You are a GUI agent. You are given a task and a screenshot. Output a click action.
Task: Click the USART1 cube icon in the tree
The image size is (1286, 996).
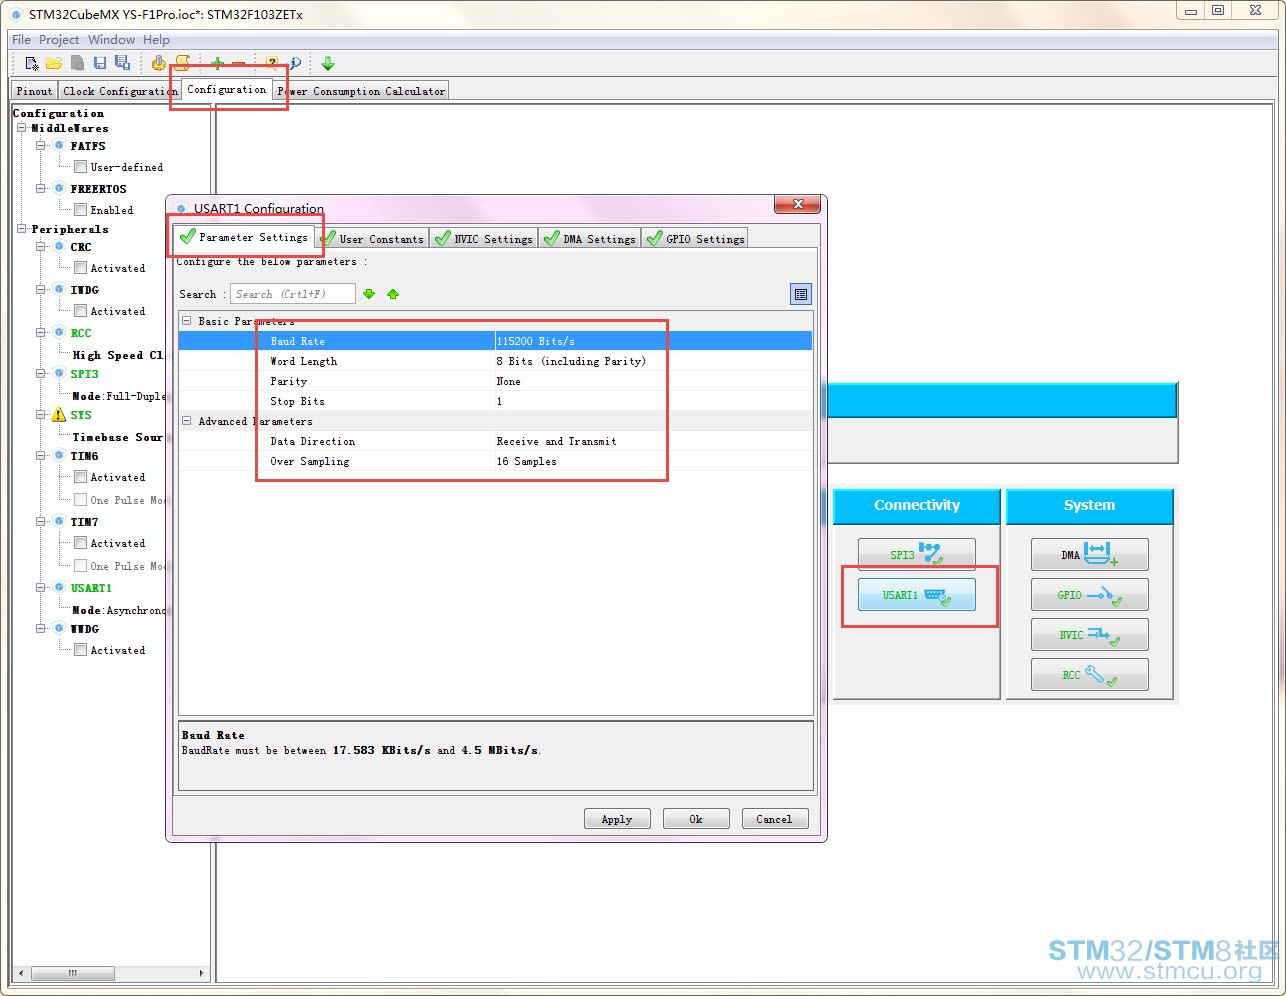click(59, 588)
